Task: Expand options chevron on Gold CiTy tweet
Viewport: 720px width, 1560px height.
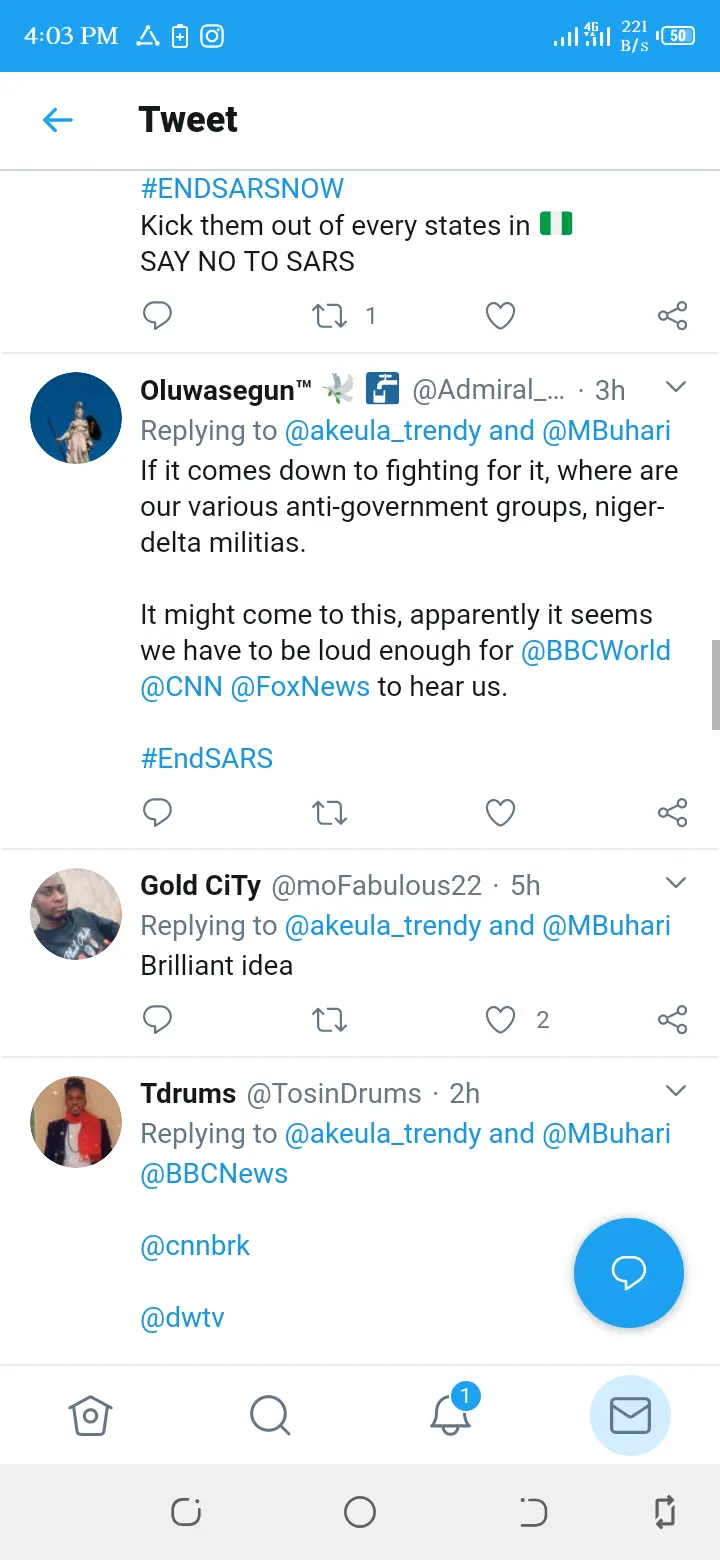Action: pyautogui.click(x=676, y=883)
